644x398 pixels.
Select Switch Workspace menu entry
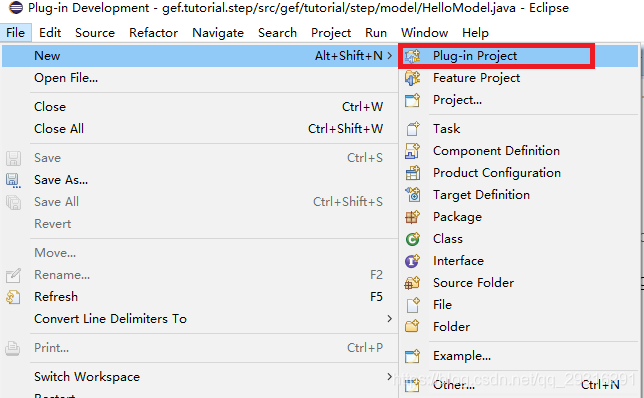click(200, 377)
